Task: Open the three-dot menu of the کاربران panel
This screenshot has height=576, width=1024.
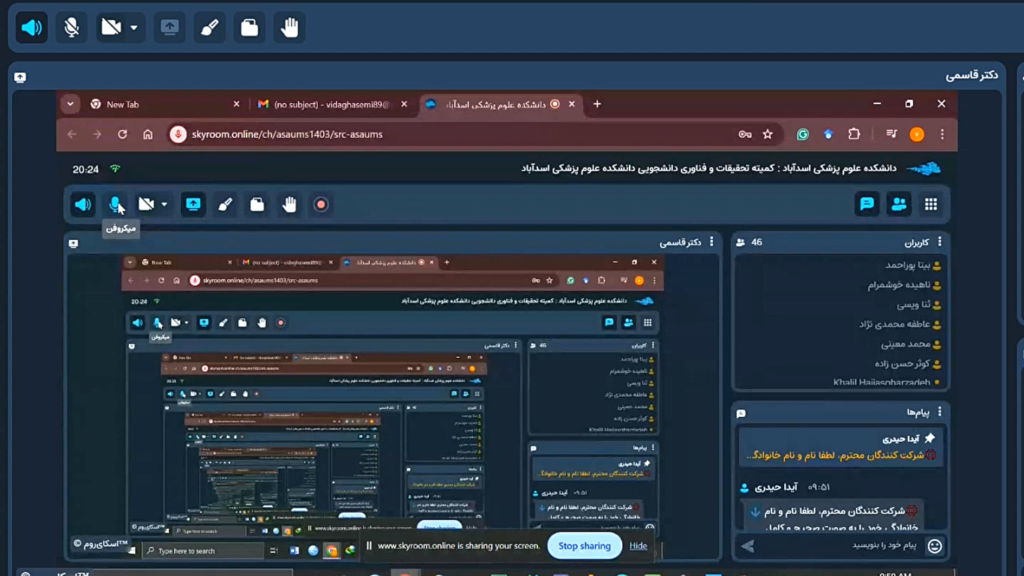Action: coord(939,242)
